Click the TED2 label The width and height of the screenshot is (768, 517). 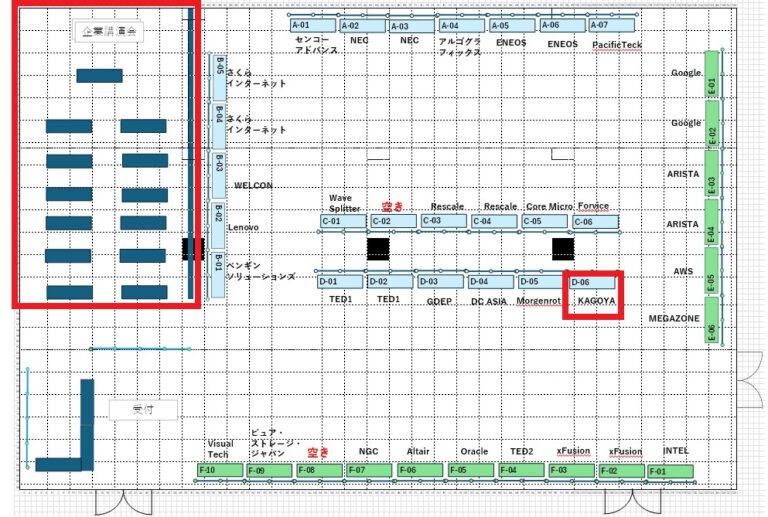(x=521, y=451)
